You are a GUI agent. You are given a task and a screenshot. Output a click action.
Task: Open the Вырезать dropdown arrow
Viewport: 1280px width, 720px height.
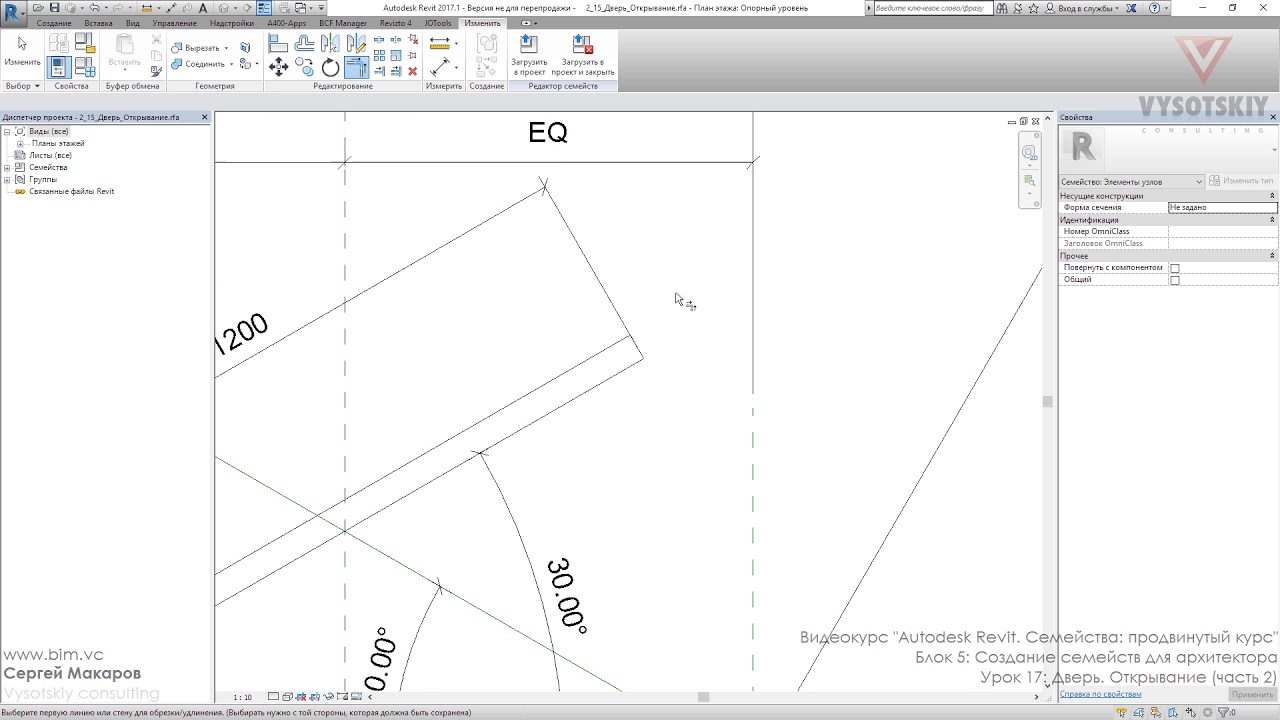coord(226,48)
